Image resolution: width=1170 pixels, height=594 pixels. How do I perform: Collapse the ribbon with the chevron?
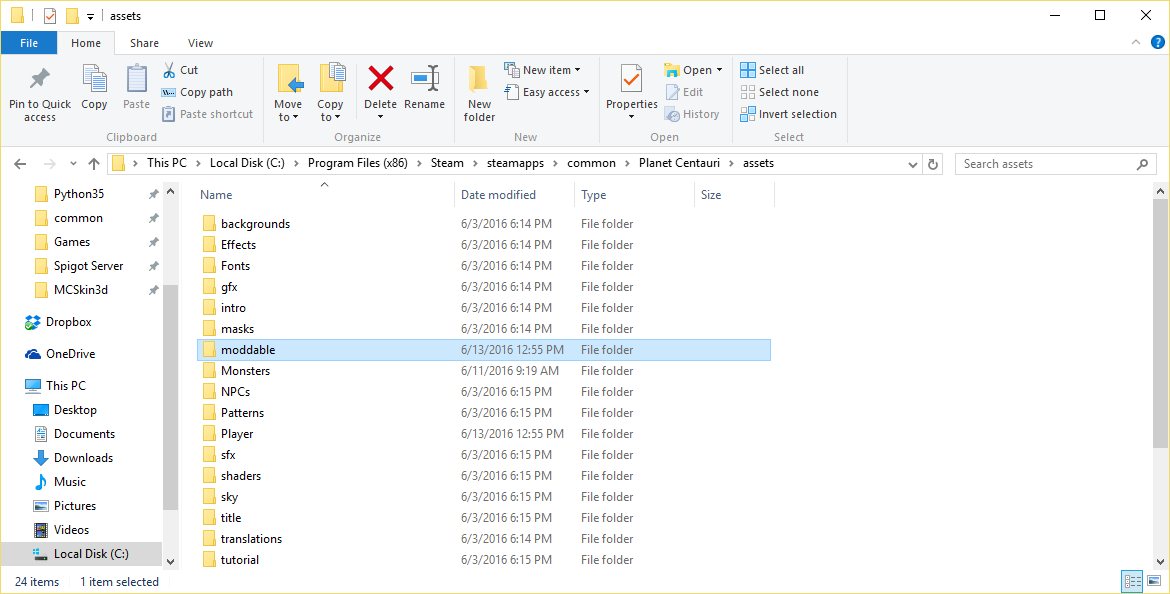click(x=1136, y=43)
